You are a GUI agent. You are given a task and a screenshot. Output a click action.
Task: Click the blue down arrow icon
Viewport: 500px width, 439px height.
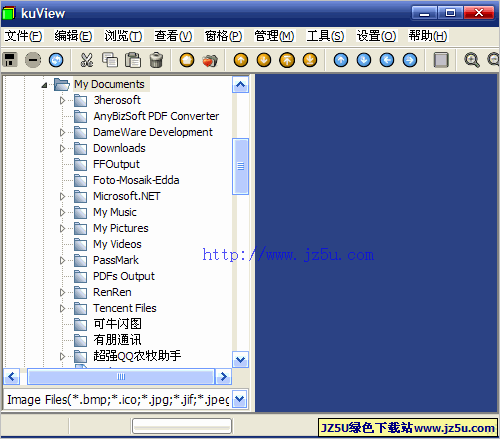click(364, 60)
